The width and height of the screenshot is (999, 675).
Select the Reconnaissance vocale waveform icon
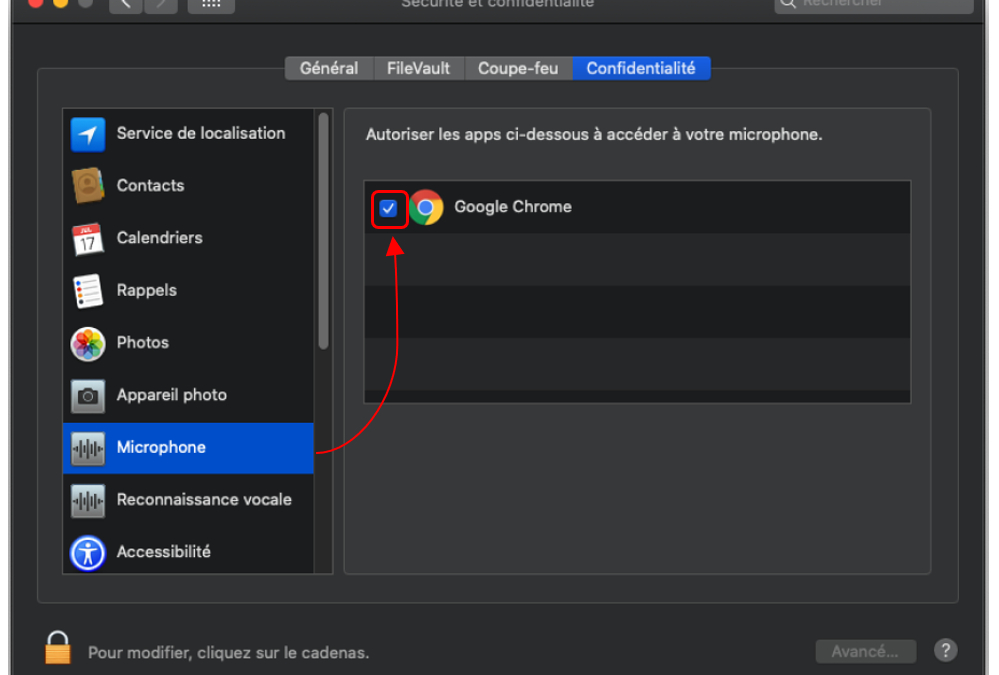88,500
